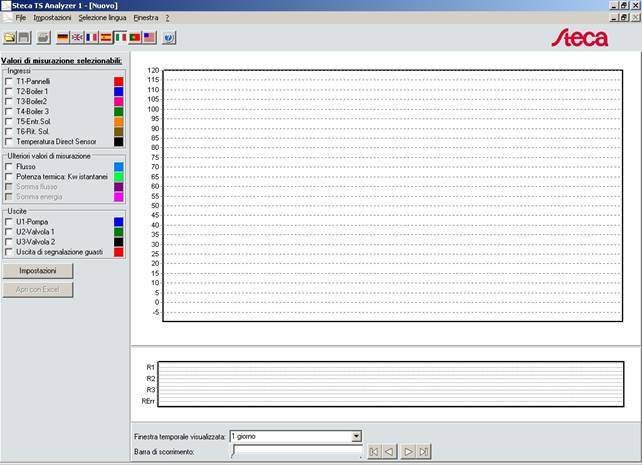
Task: Select the Portuguese flag language icon
Action: [x=135, y=38]
